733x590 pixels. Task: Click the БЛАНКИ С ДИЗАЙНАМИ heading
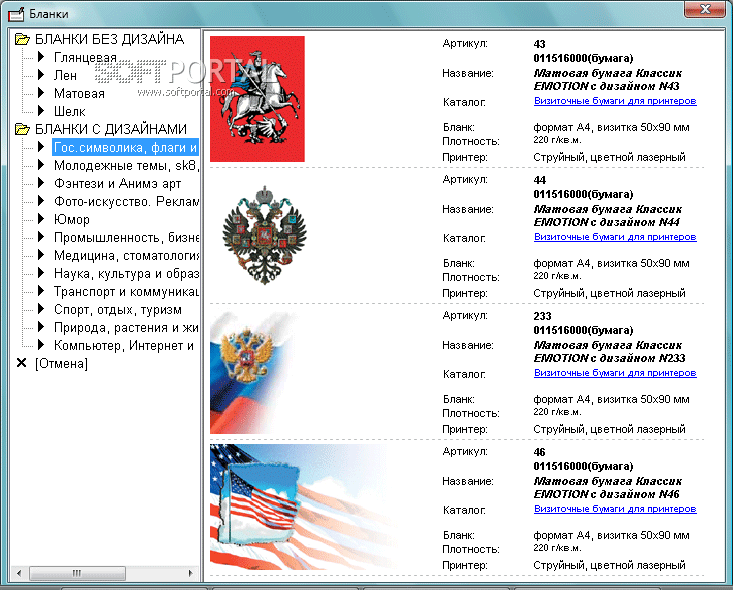click(x=111, y=129)
